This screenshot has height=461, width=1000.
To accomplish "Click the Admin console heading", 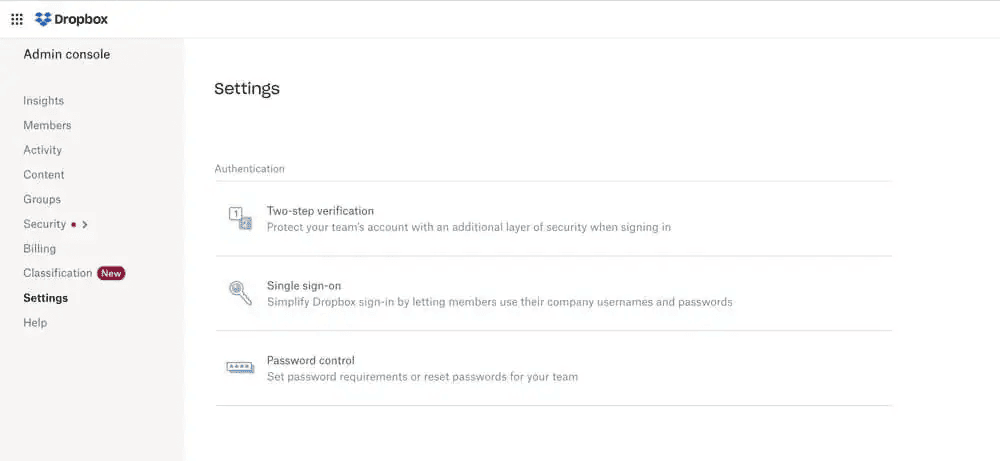I will click(x=67, y=54).
